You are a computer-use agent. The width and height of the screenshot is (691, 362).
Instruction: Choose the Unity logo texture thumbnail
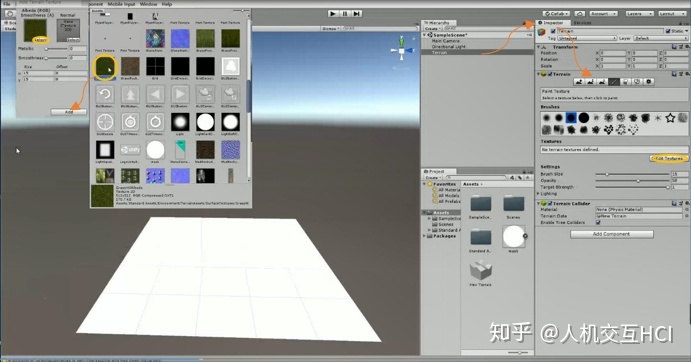click(130, 150)
